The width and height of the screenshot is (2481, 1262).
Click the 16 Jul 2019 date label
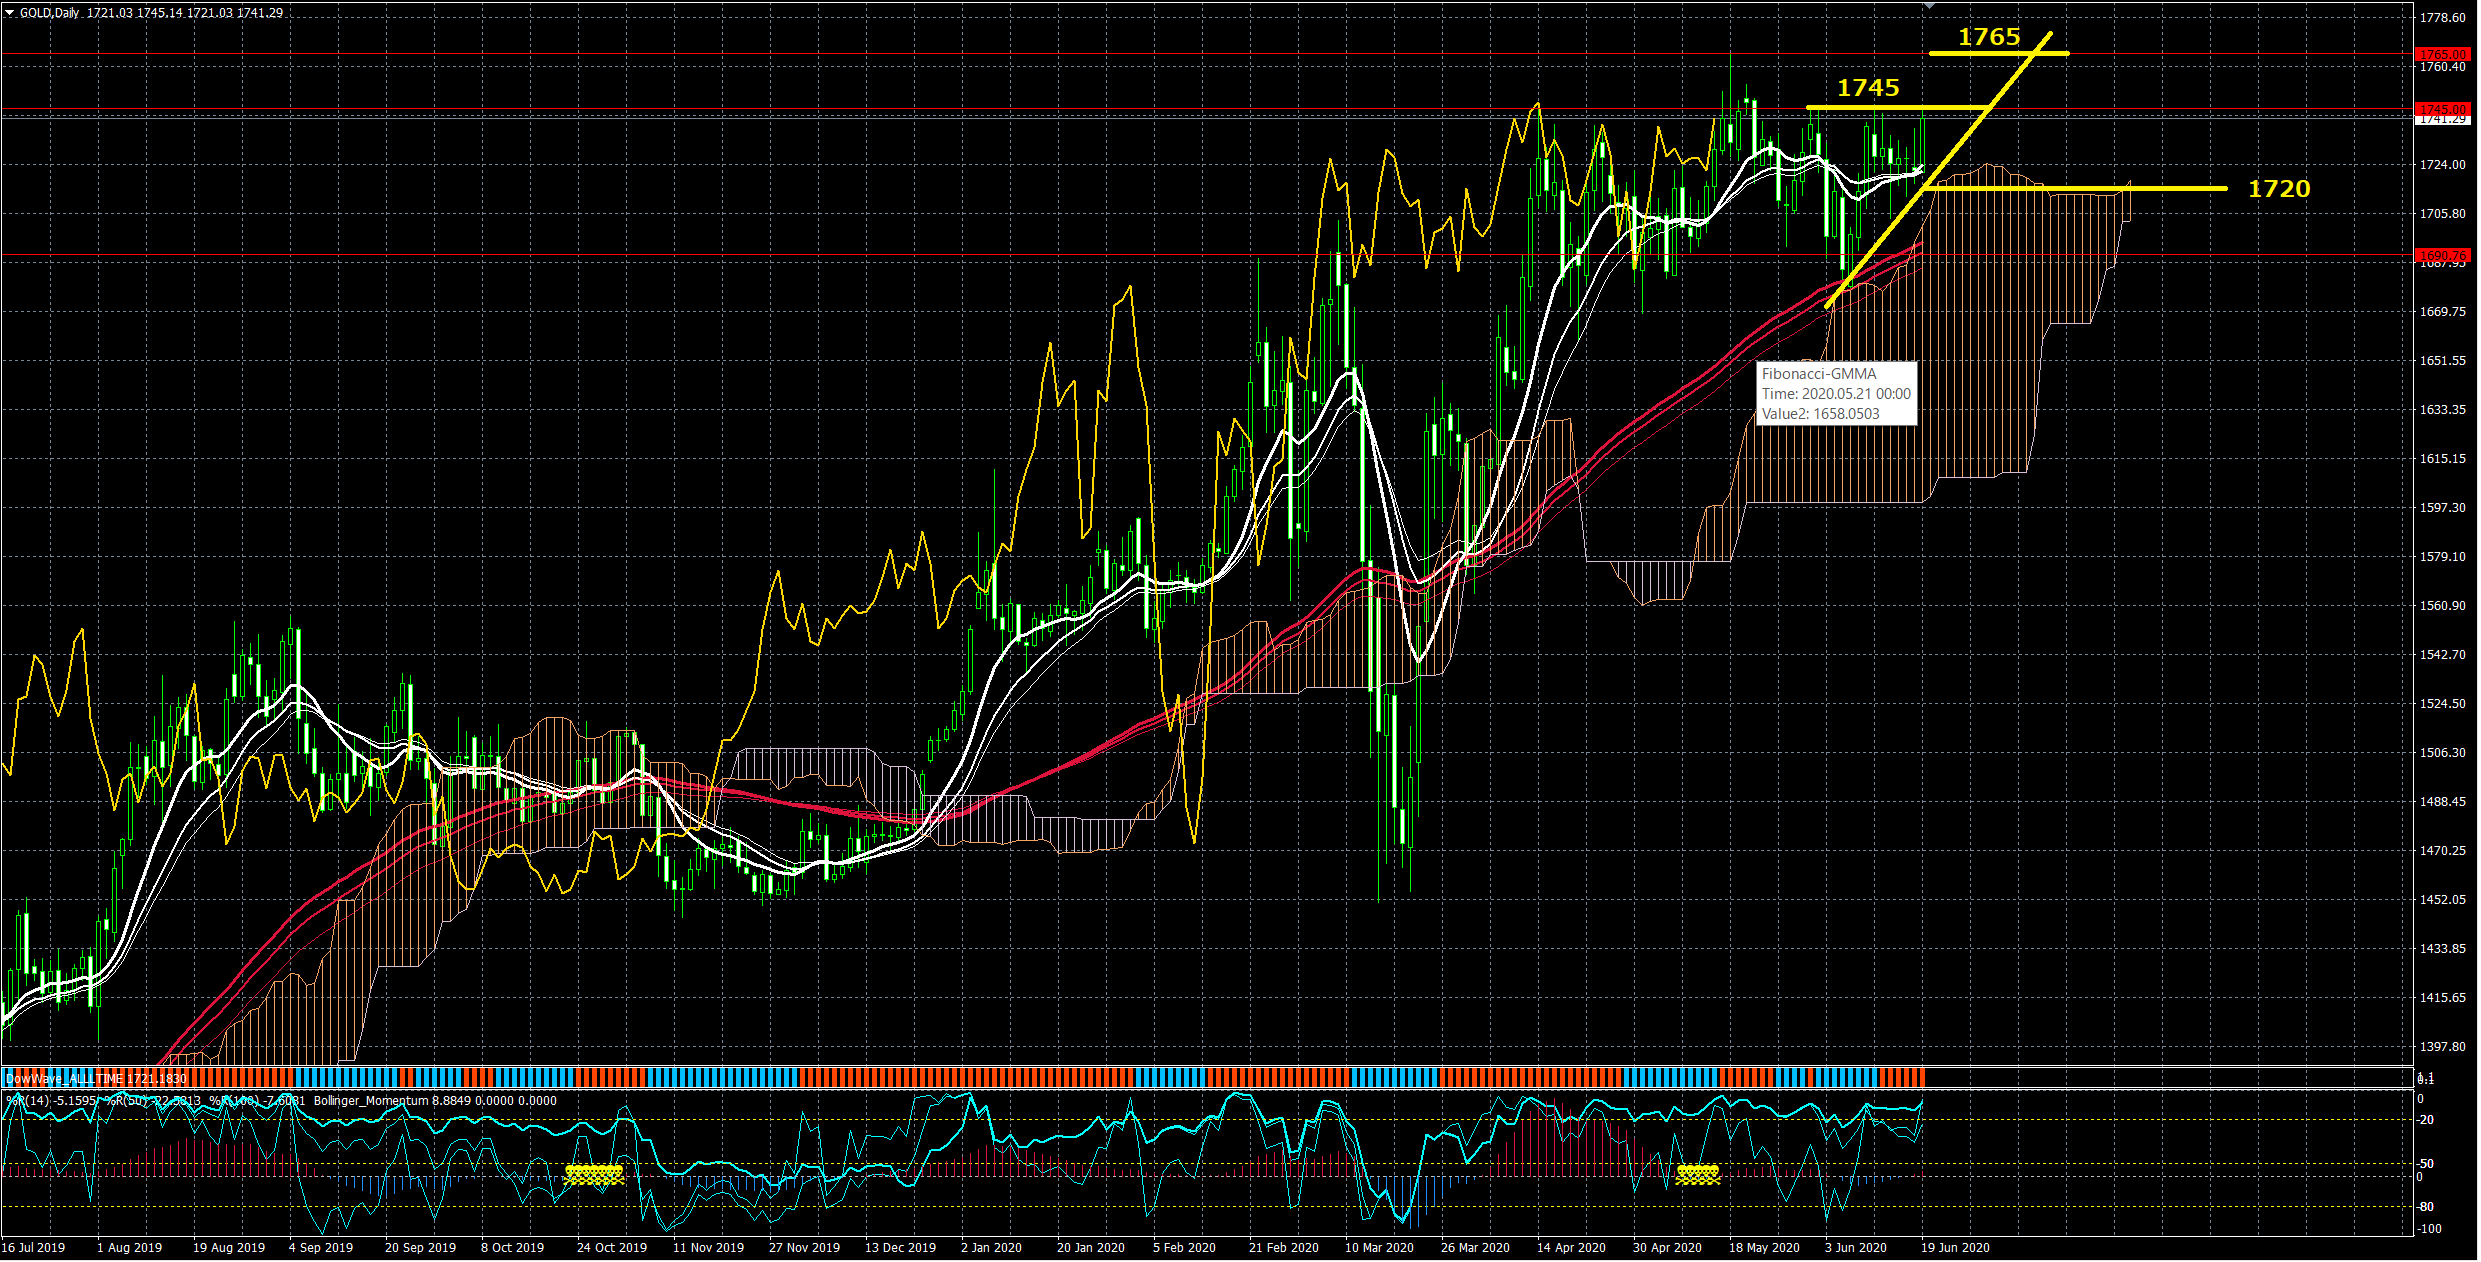[33, 1247]
